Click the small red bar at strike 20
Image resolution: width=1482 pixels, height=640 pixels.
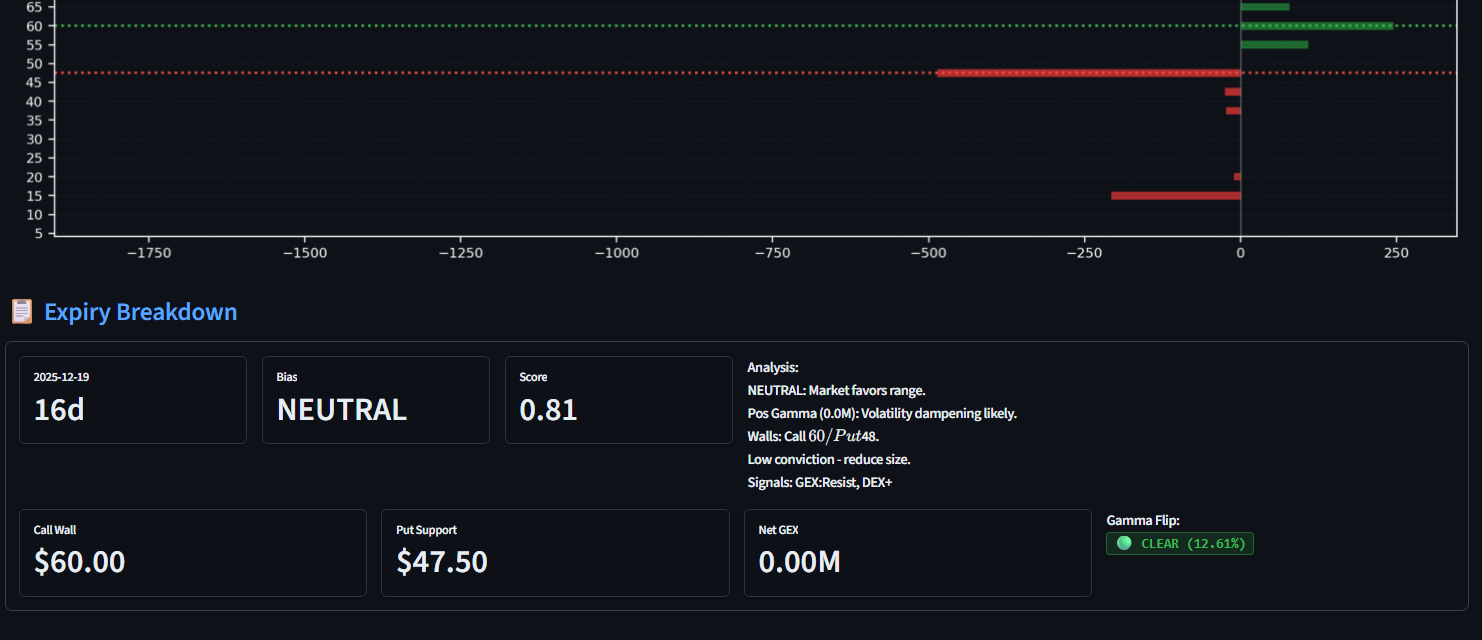[1237, 177]
